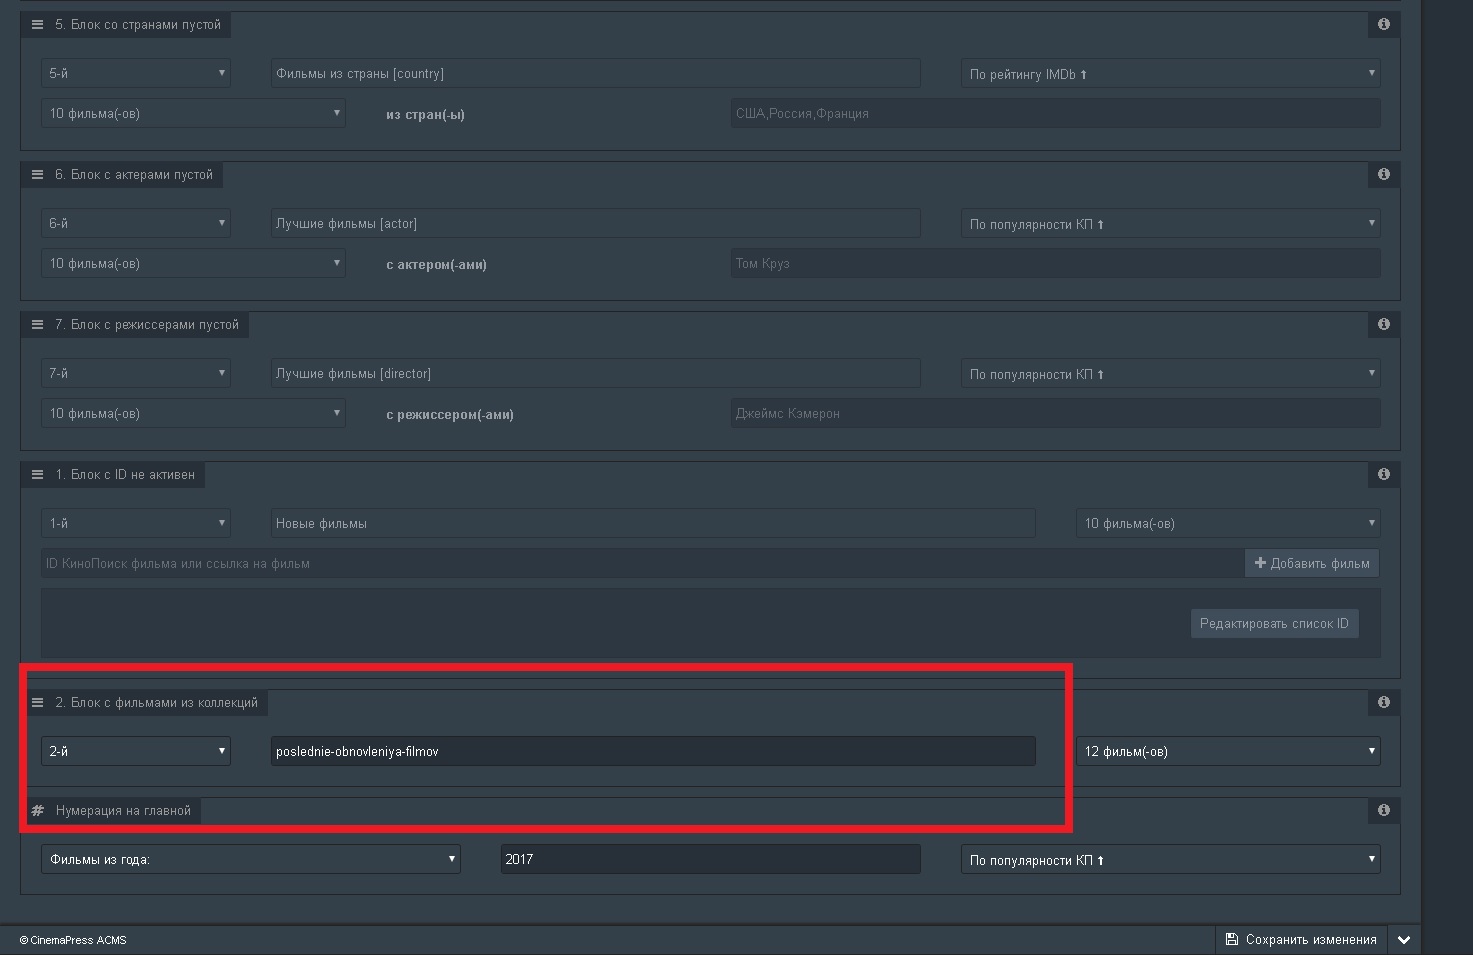Open the Фильмы из года dropdown
This screenshot has height=955, width=1473.
tap(251, 859)
